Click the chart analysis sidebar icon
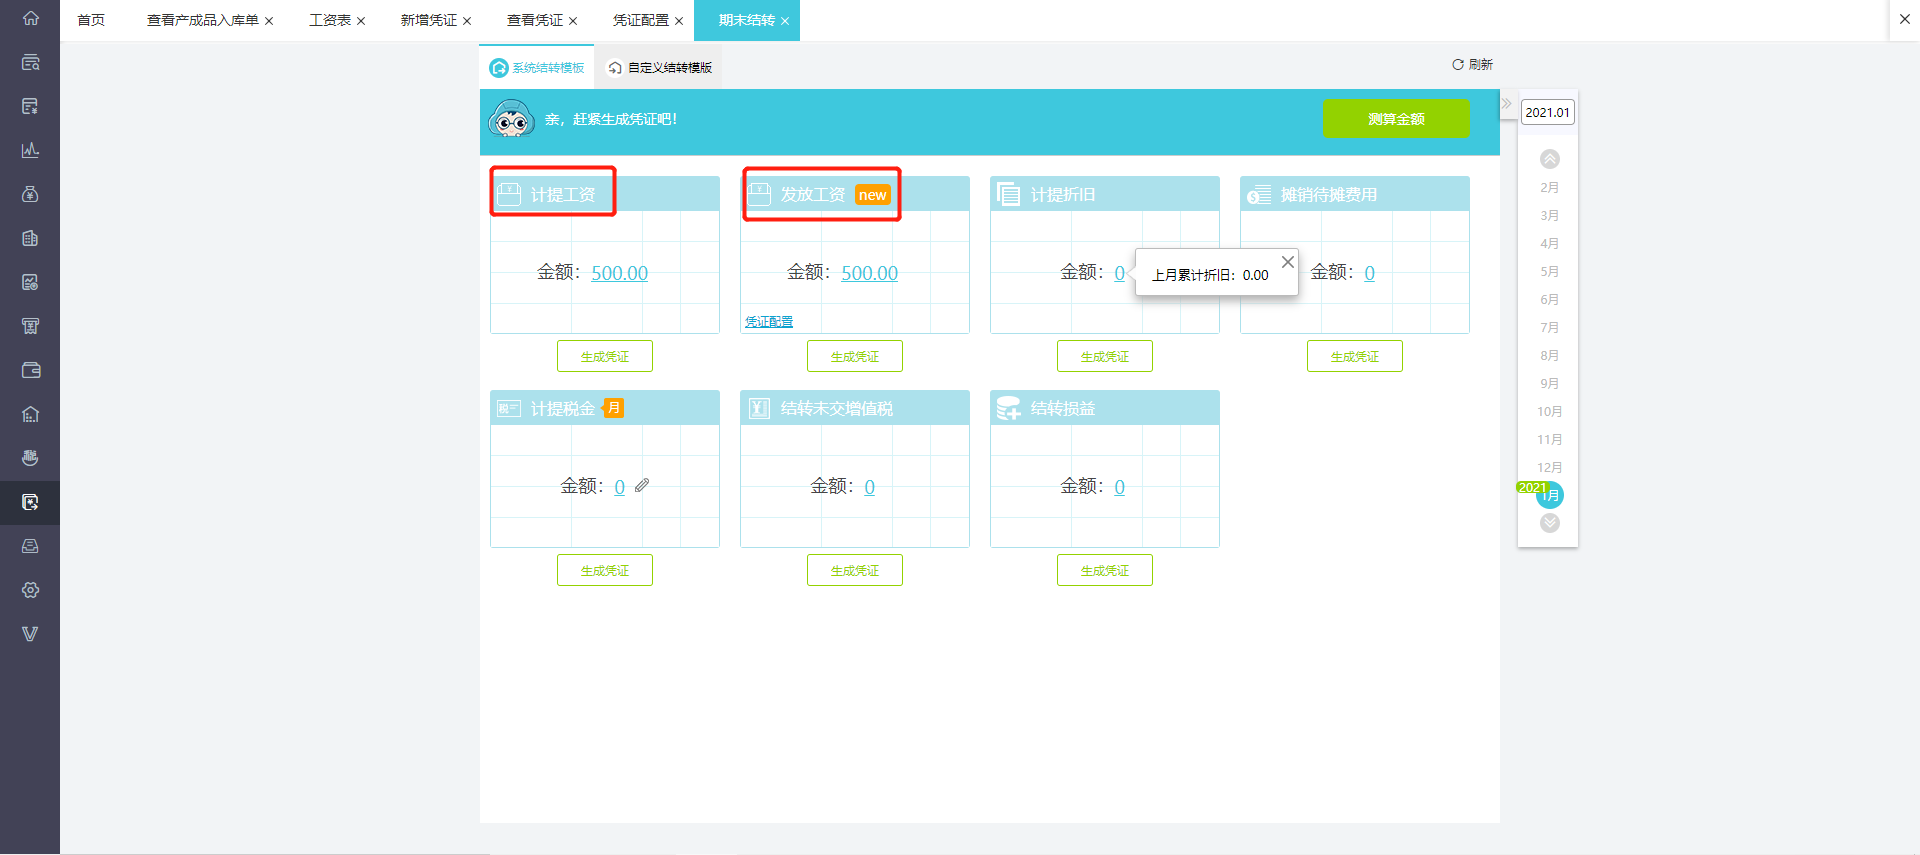The image size is (1920, 855). [30, 150]
